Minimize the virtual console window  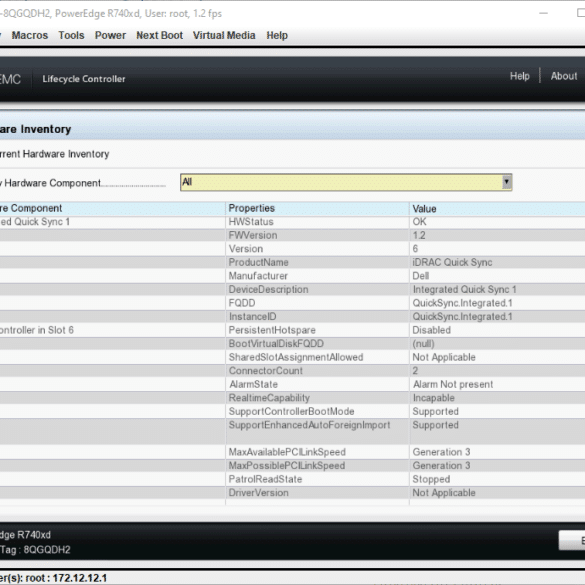544,13
